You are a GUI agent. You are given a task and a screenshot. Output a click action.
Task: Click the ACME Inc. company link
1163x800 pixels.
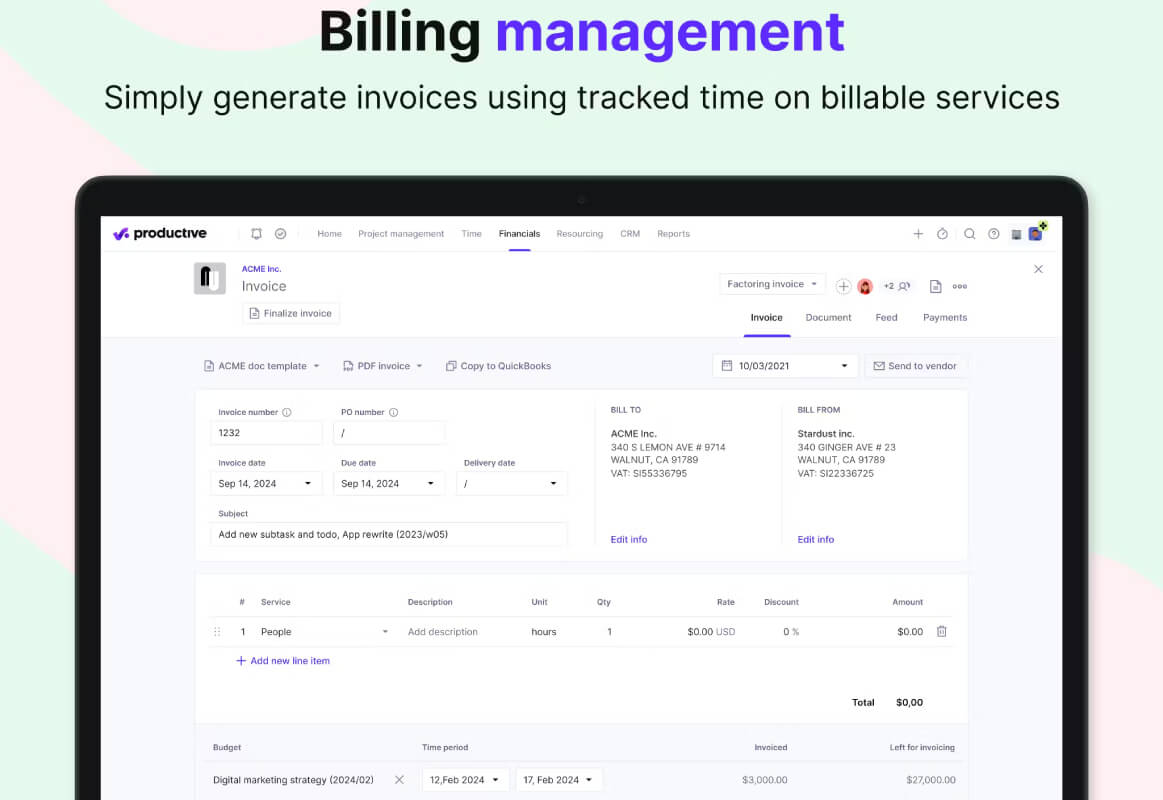261,269
